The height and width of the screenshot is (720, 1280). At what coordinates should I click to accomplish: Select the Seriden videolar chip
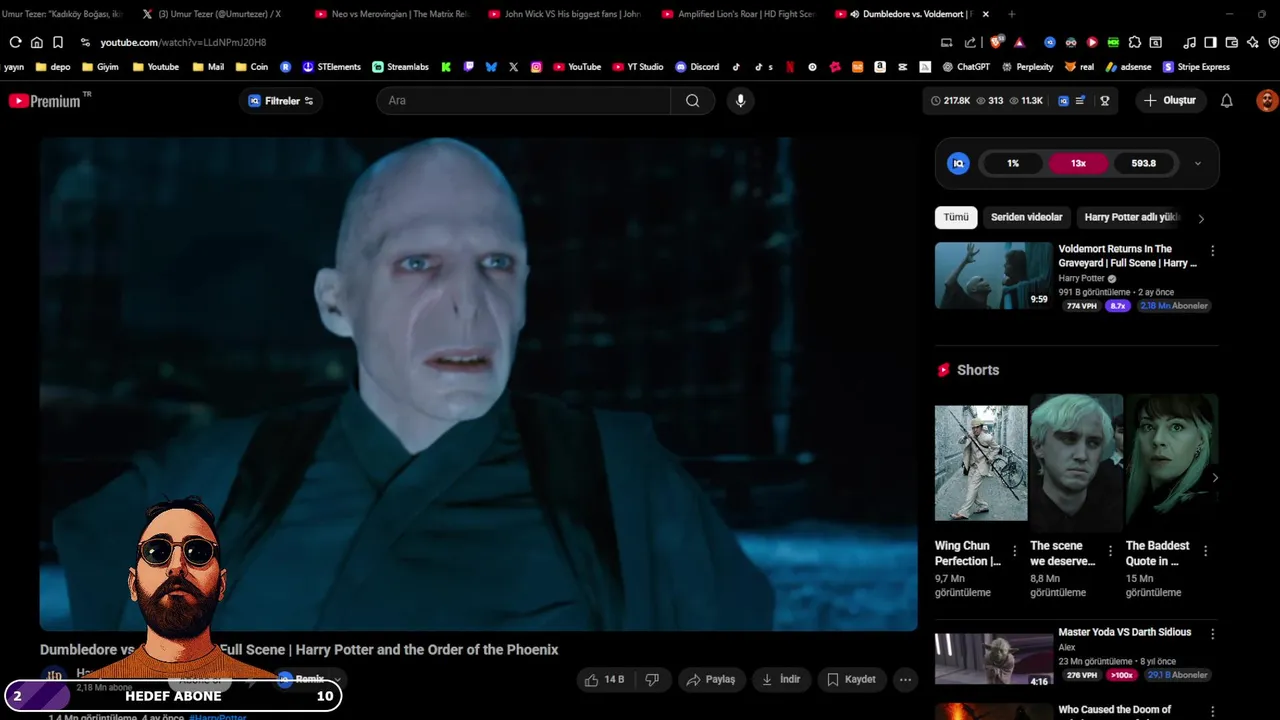1026,217
